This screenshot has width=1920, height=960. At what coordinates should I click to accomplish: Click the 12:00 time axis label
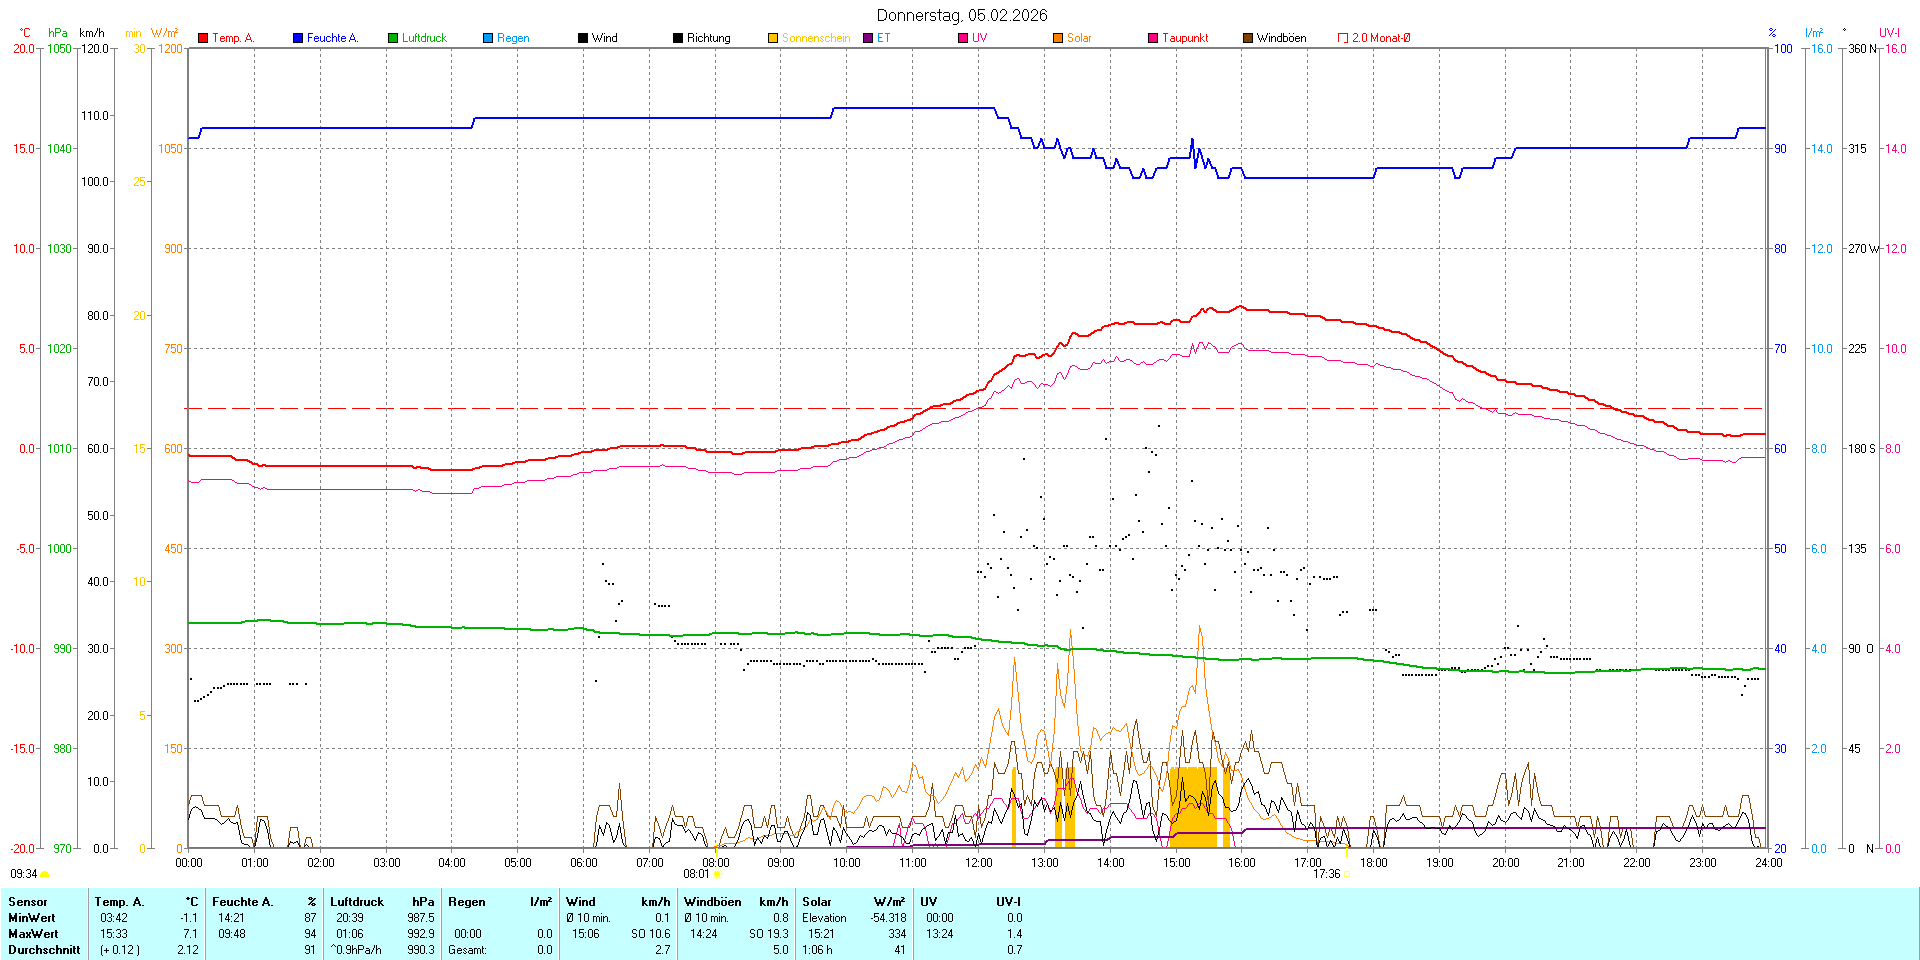(978, 863)
